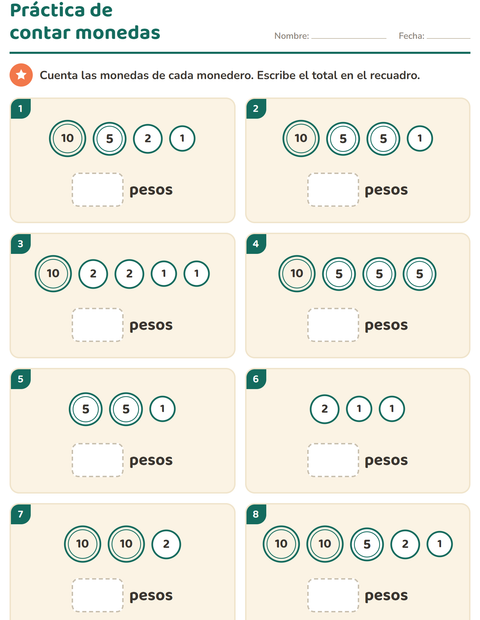Click the 10 coin in exercise 4
The image size is (480, 620).
297,274
